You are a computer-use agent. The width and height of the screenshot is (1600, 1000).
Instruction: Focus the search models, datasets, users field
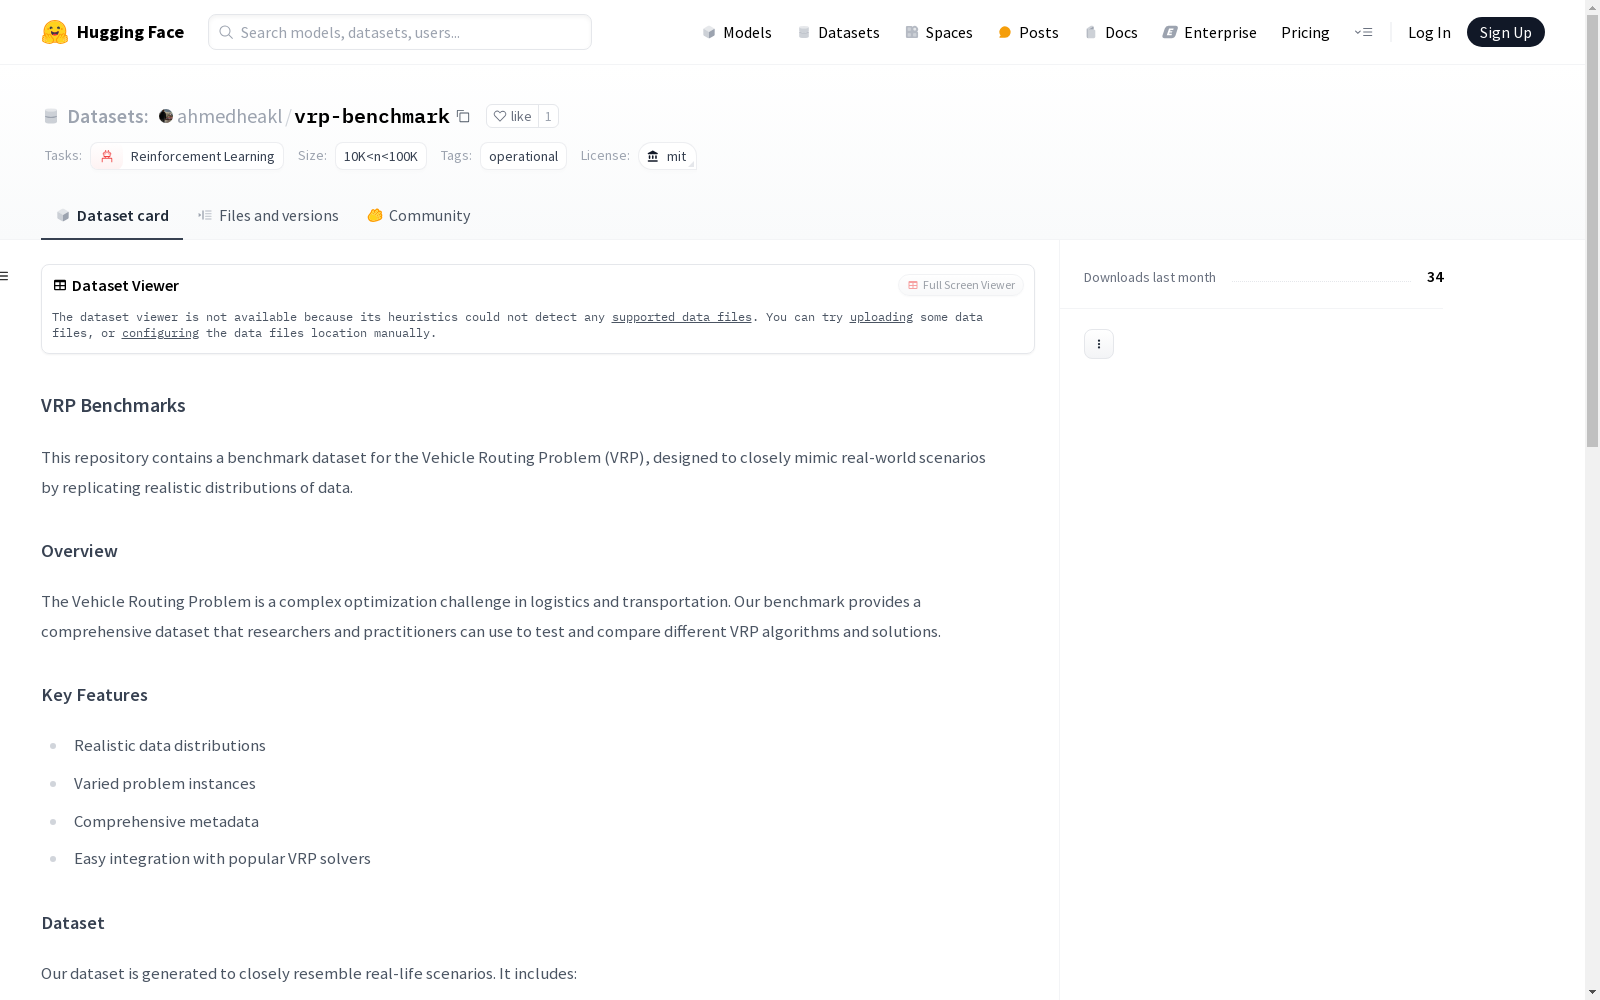click(x=400, y=32)
